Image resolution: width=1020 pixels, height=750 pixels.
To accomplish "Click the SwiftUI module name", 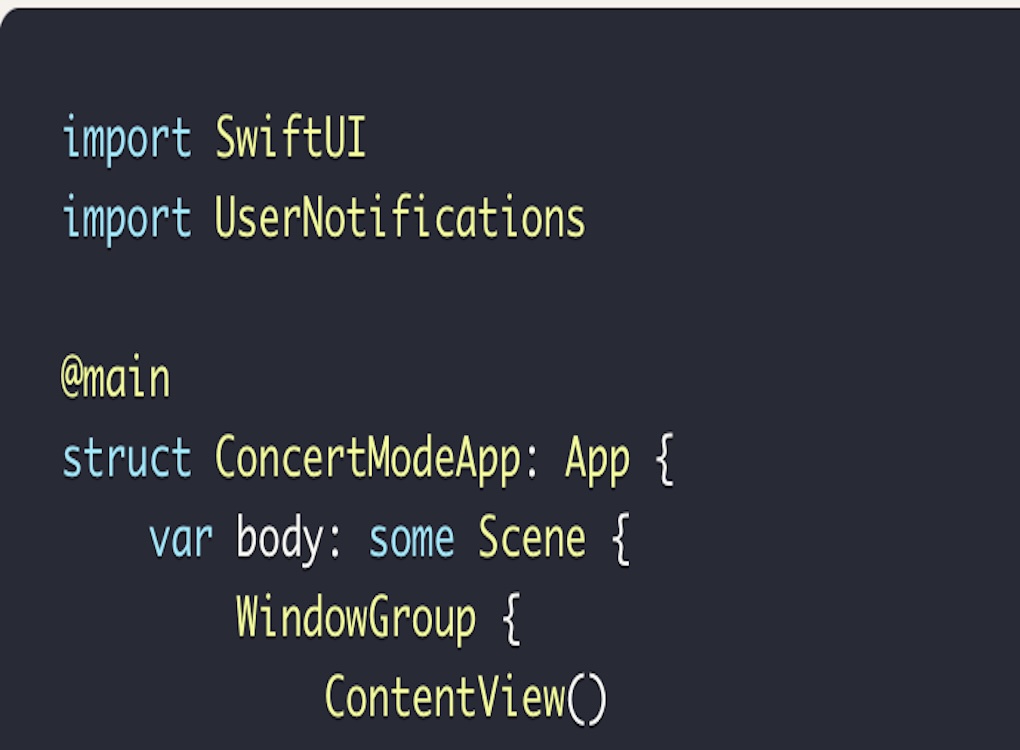I will point(290,138).
